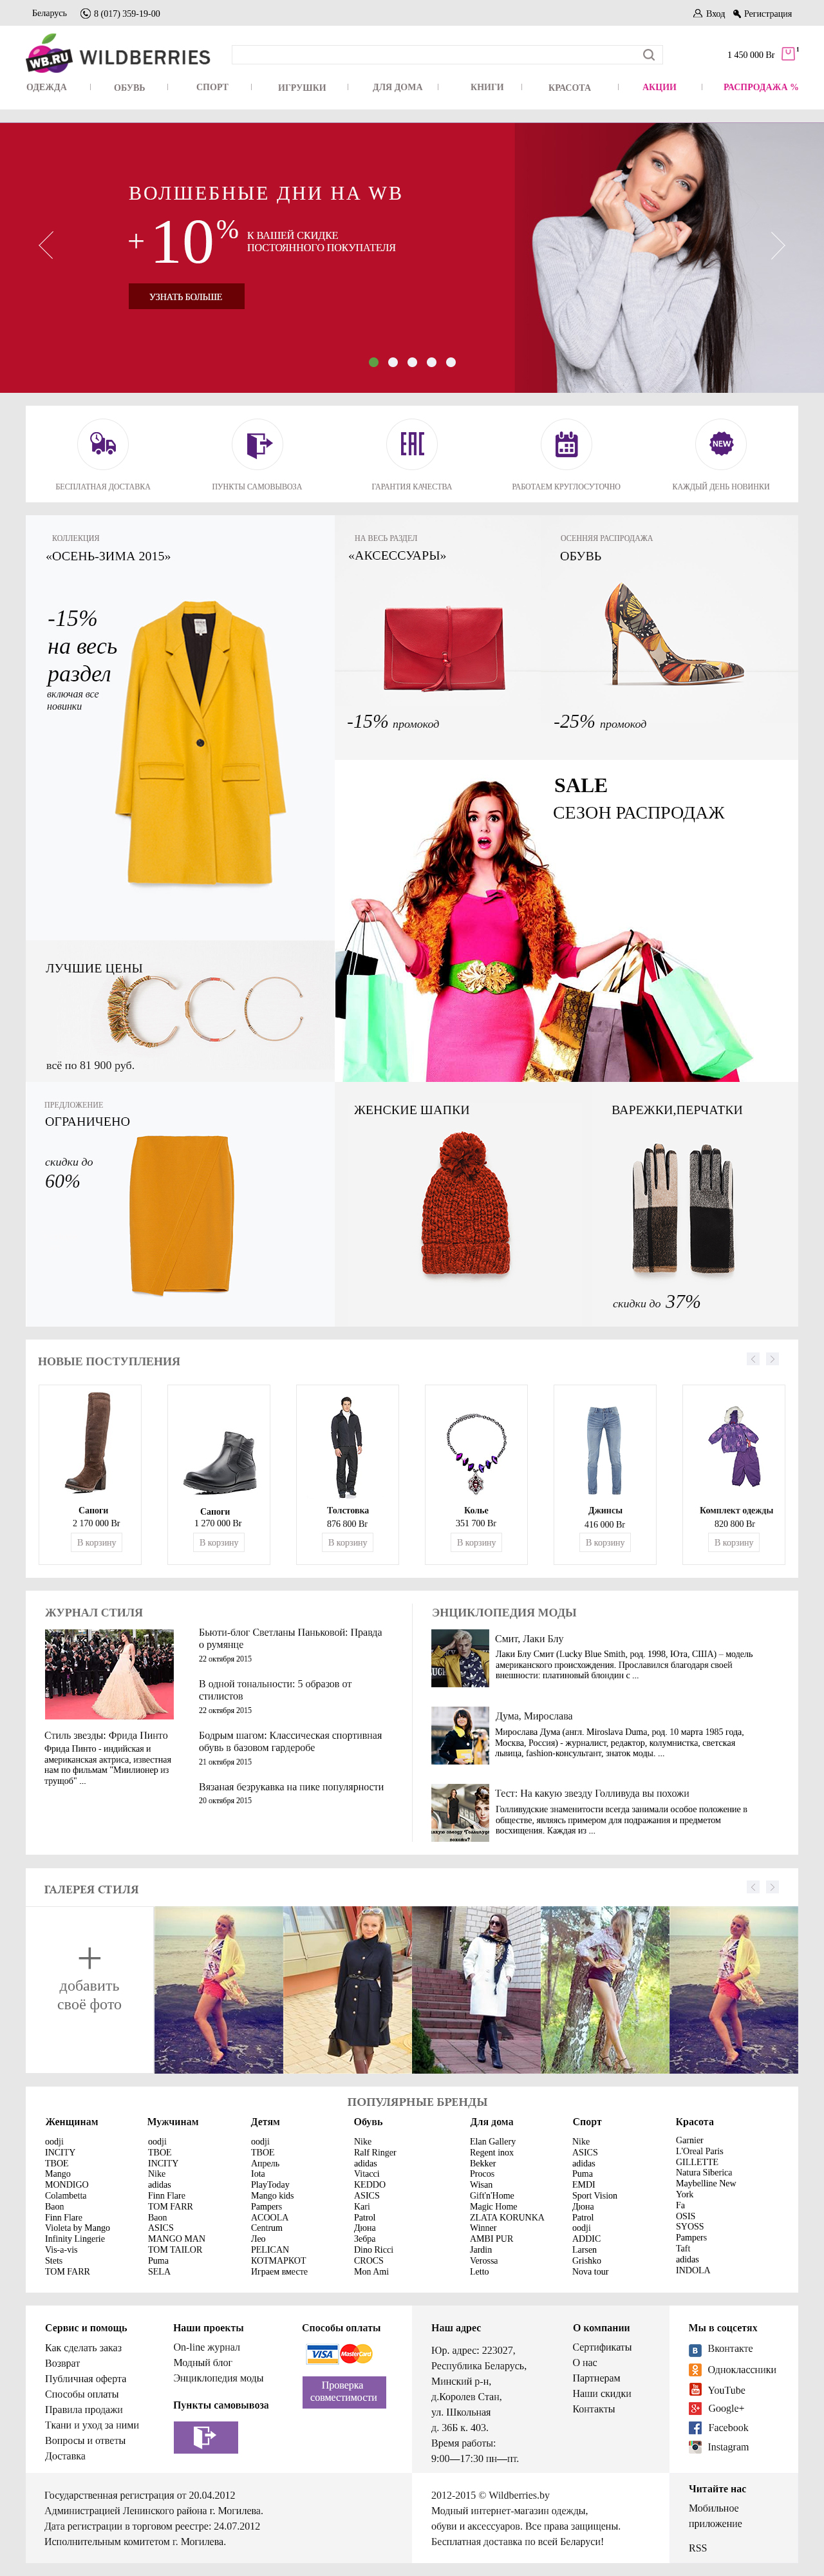
Task: Open the Facebook social icon
Action: [695, 2427]
